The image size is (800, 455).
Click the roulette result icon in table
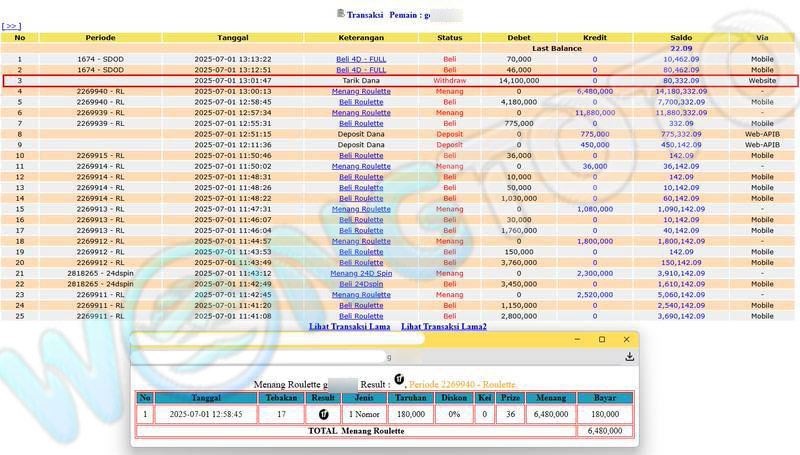pyautogui.click(x=323, y=413)
